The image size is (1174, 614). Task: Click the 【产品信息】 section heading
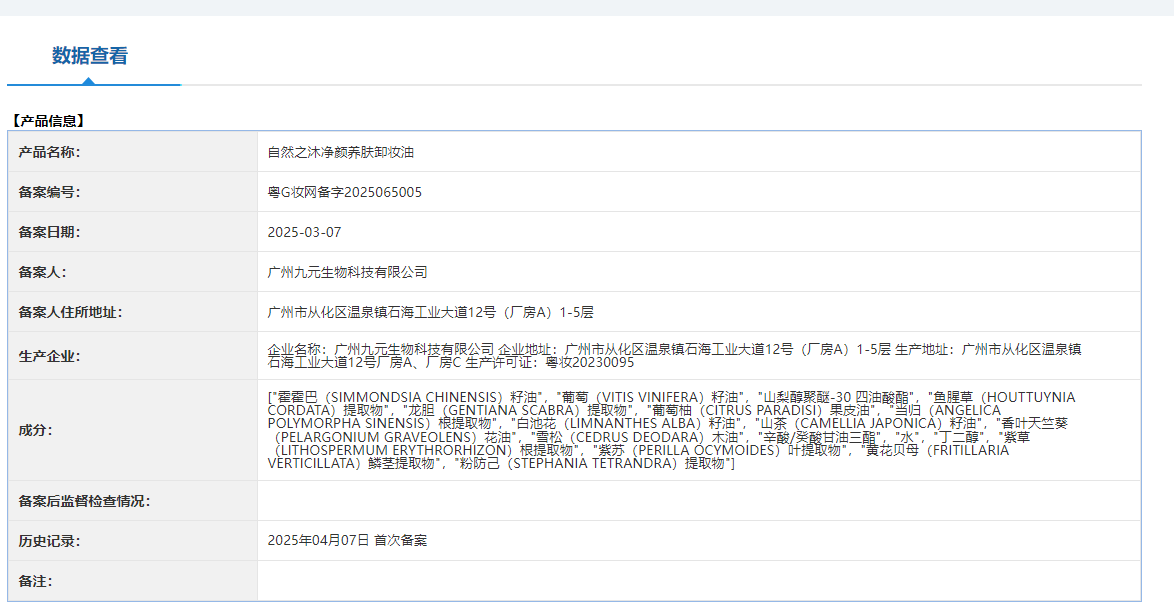click(x=48, y=121)
